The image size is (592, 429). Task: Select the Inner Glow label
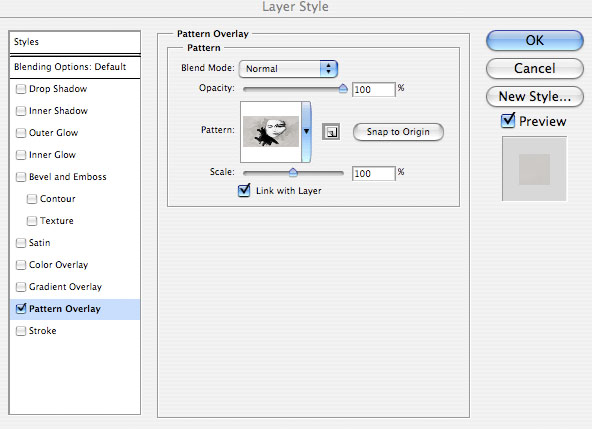[x=52, y=155]
